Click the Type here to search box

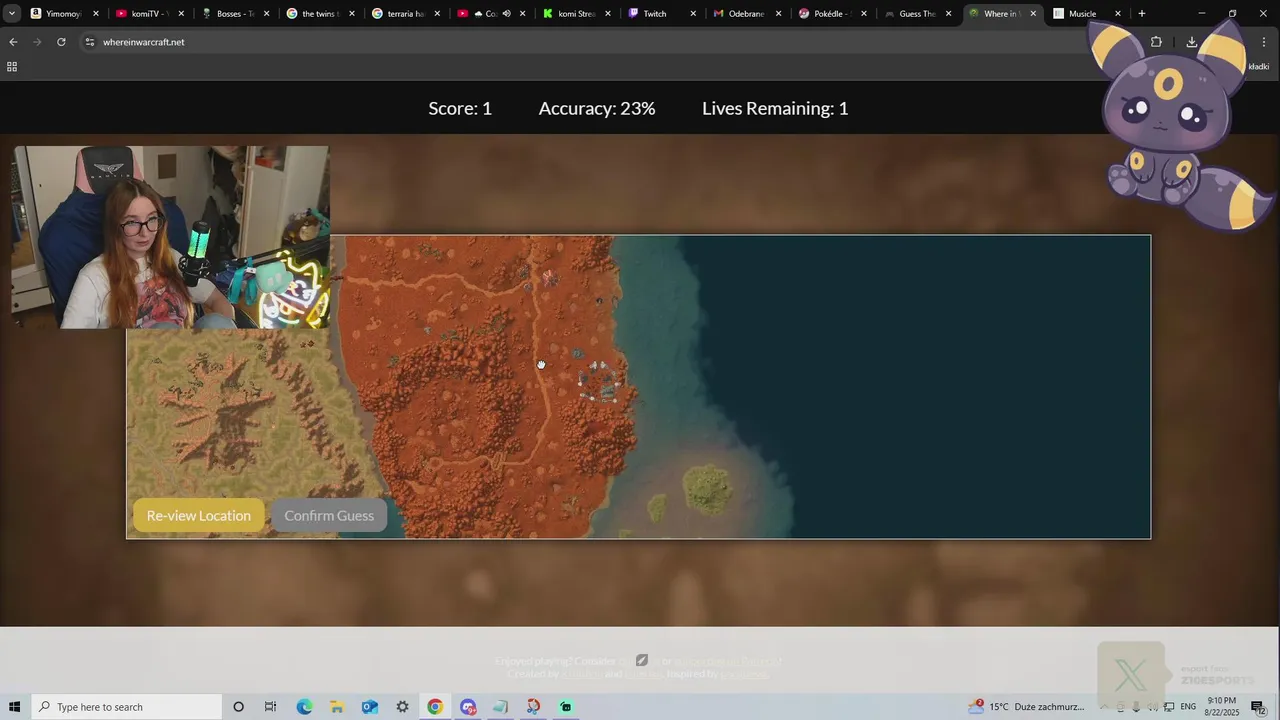[126, 707]
